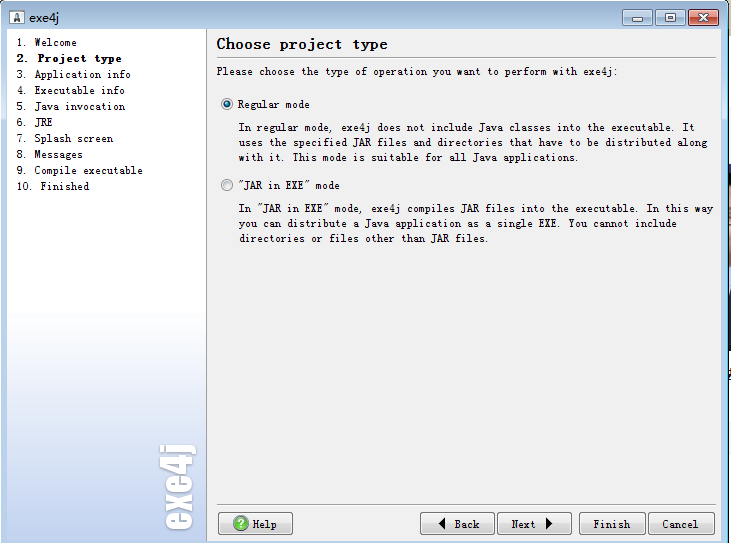
Task: Maximize the exe4j window
Action: tap(669, 17)
